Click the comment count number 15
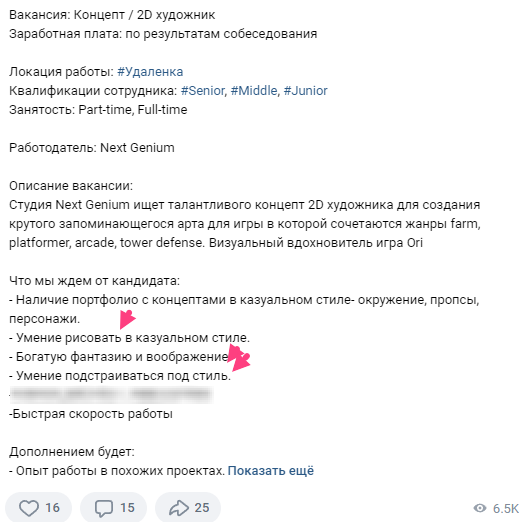Image resolution: width=532 pixels, height=522 pixels. tap(127, 508)
